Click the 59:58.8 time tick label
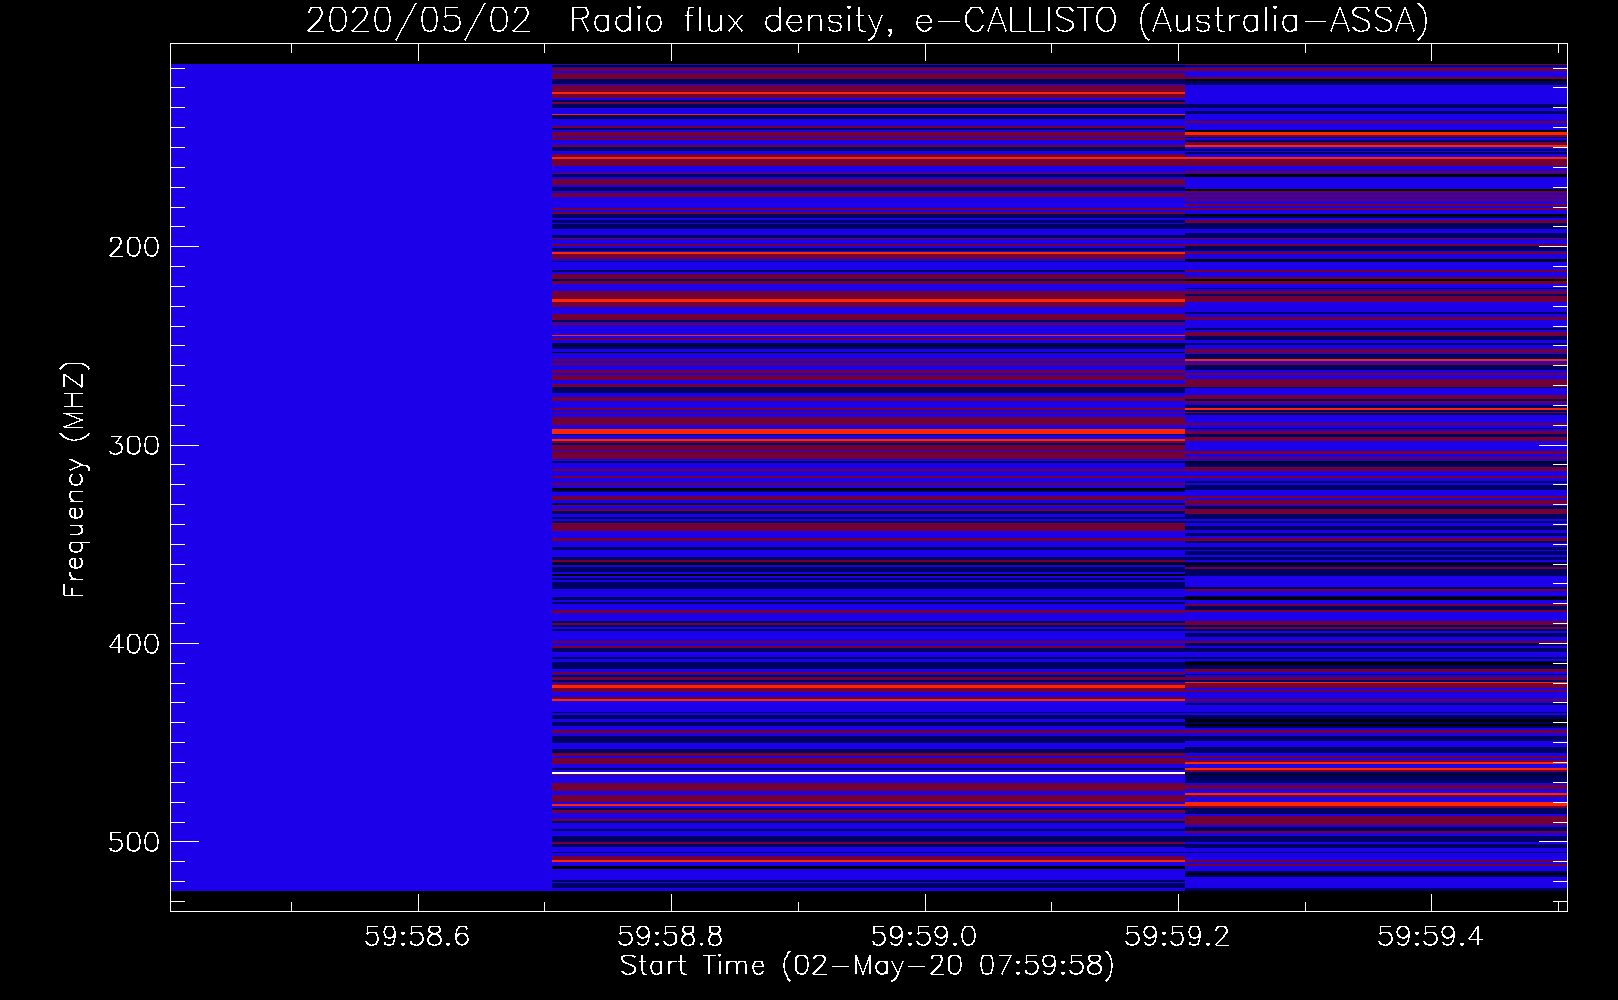 (x=671, y=936)
